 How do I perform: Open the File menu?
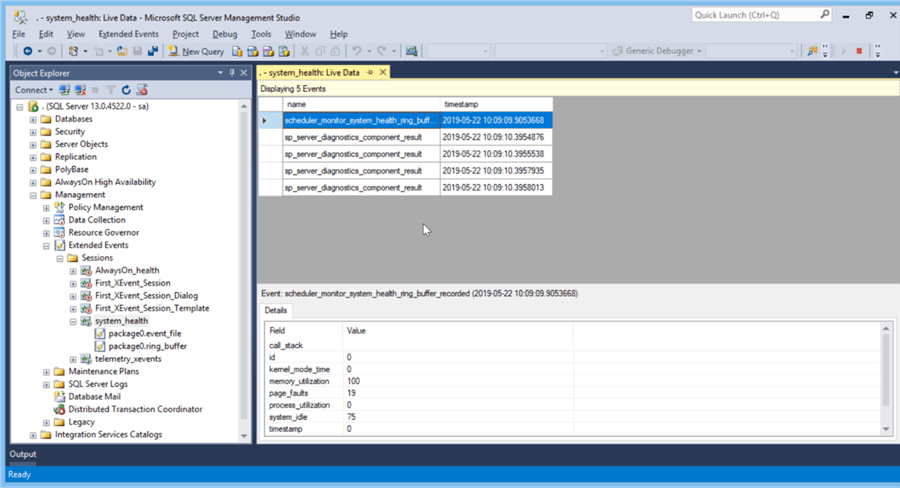click(18, 34)
